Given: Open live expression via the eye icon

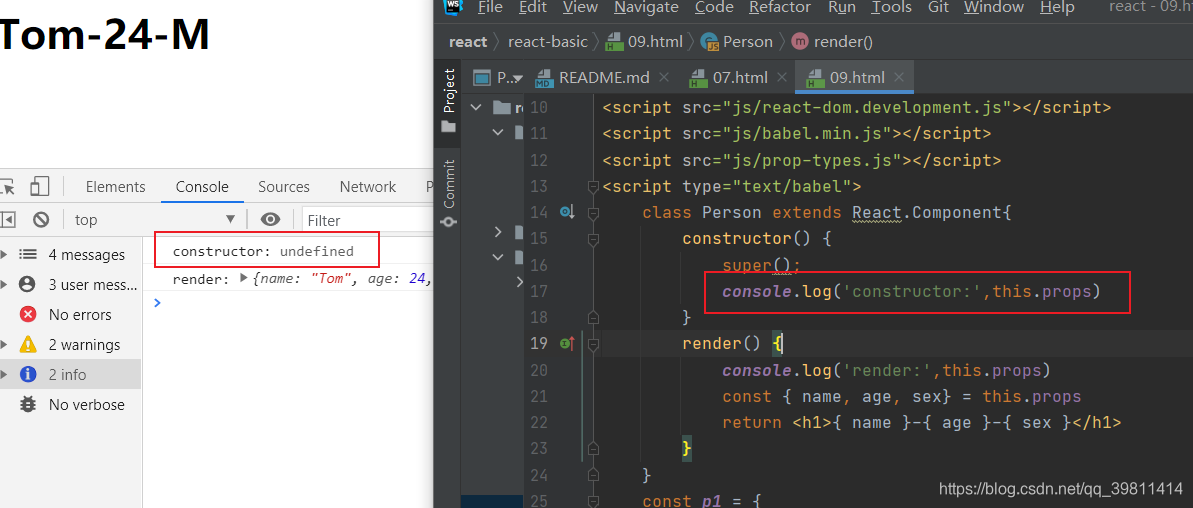Looking at the screenshot, I should tap(270, 220).
